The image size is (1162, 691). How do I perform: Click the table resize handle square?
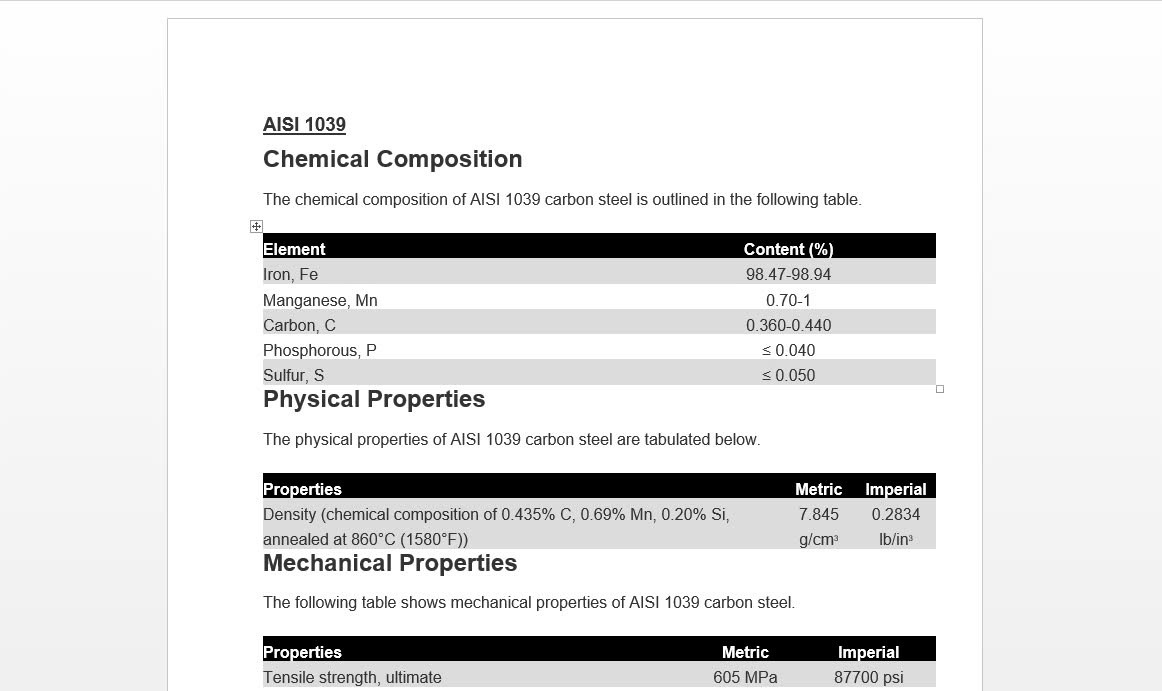click(940, 389)
